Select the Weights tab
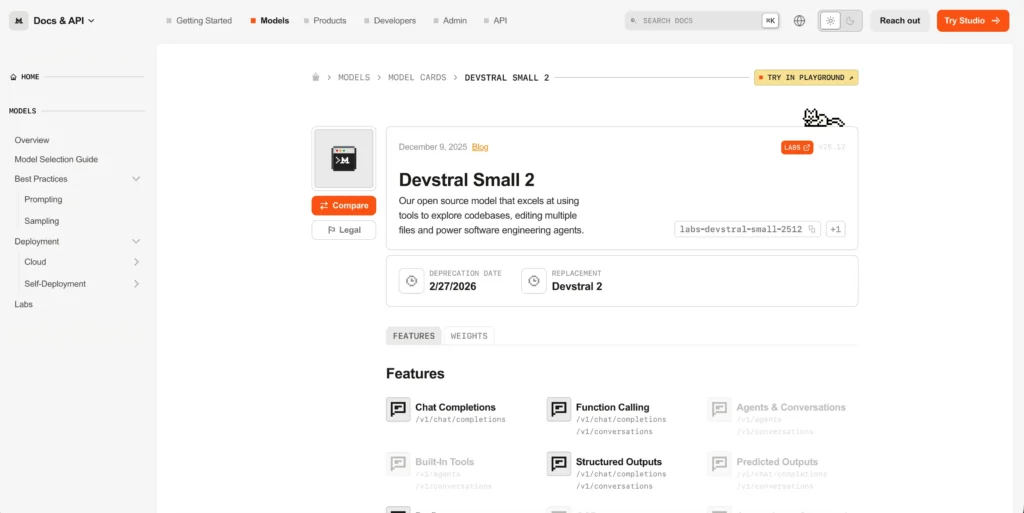The height and width of the screenshot is (513, 1024). 469,336
